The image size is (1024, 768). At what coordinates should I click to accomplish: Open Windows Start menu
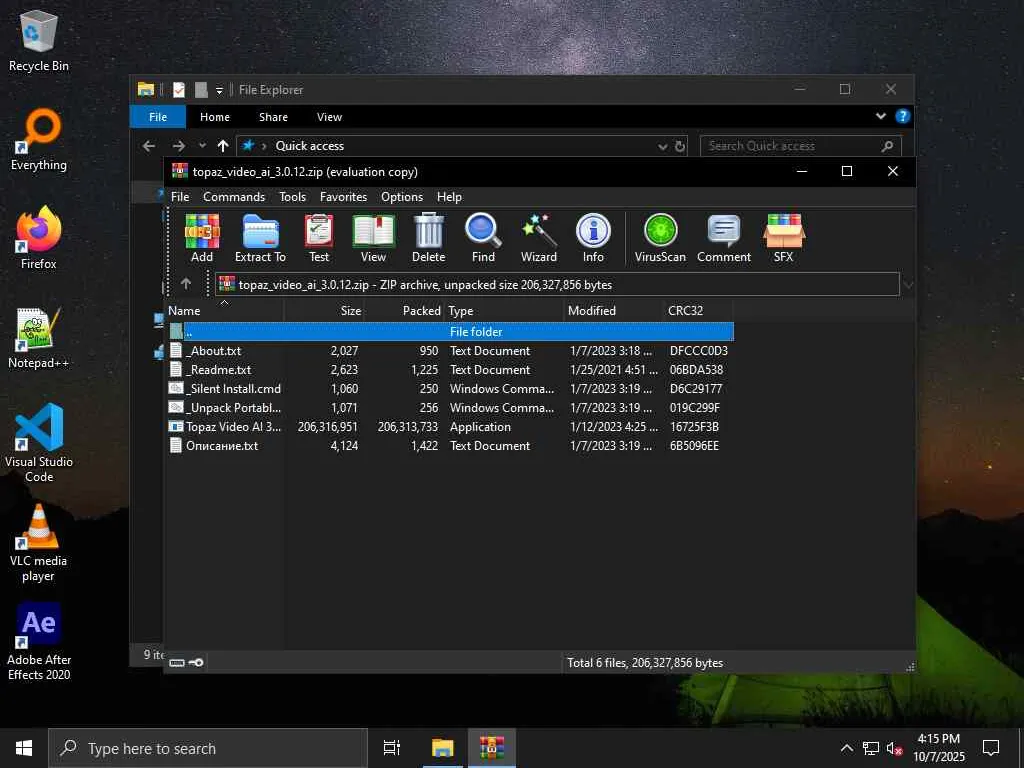coord(24,748)
